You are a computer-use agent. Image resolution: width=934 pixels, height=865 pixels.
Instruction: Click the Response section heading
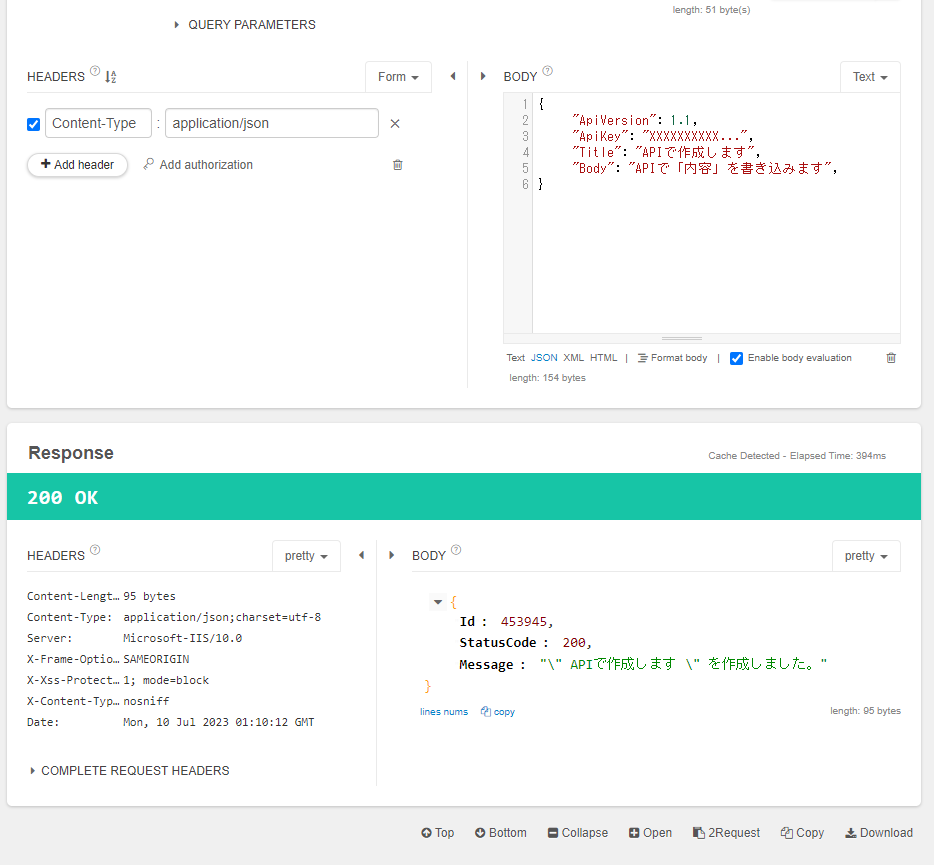pos(71,453)
